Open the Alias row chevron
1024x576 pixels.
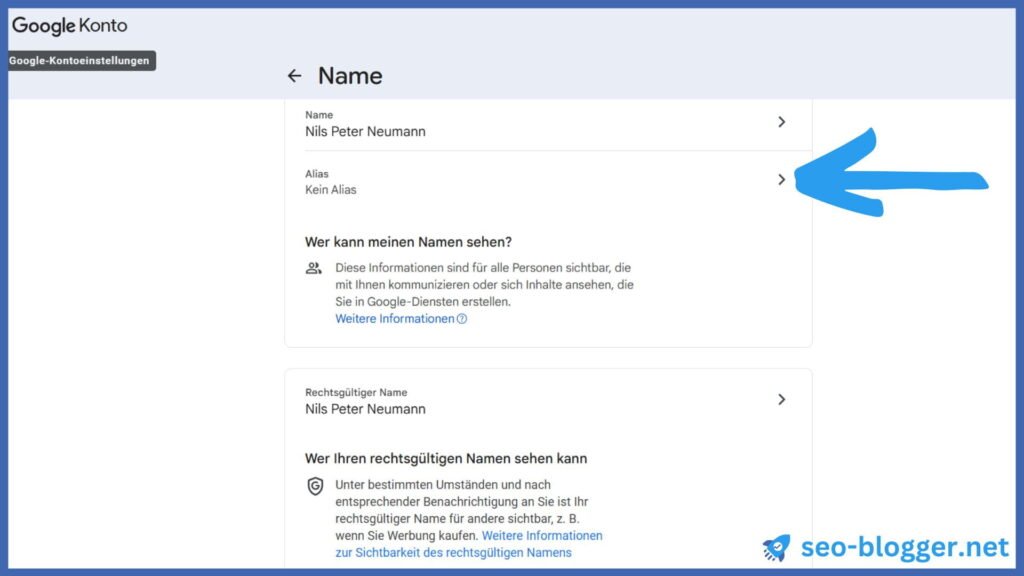(782, 180)
